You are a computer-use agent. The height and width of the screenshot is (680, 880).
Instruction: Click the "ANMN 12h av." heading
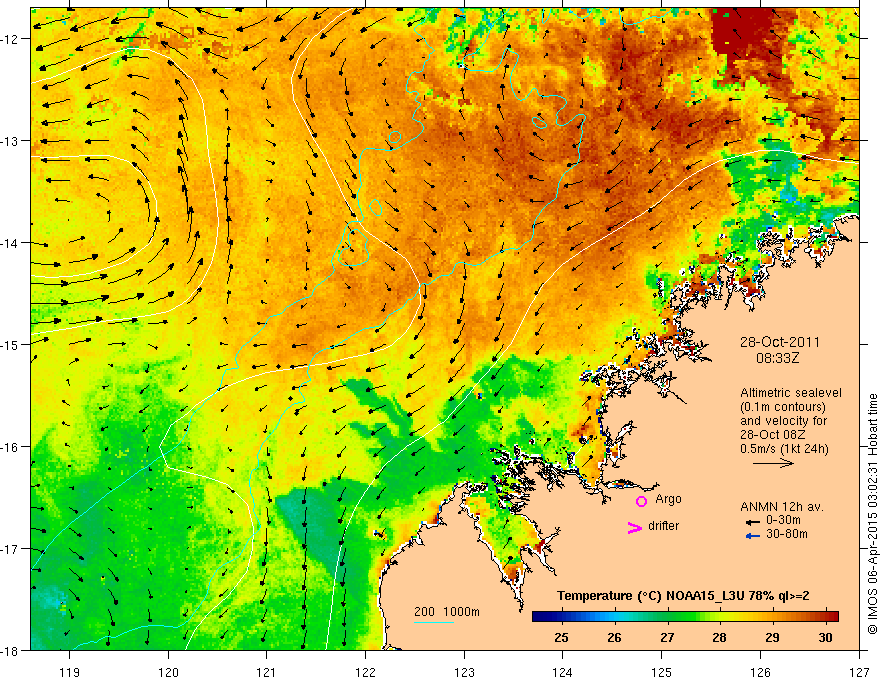(782, 507)
